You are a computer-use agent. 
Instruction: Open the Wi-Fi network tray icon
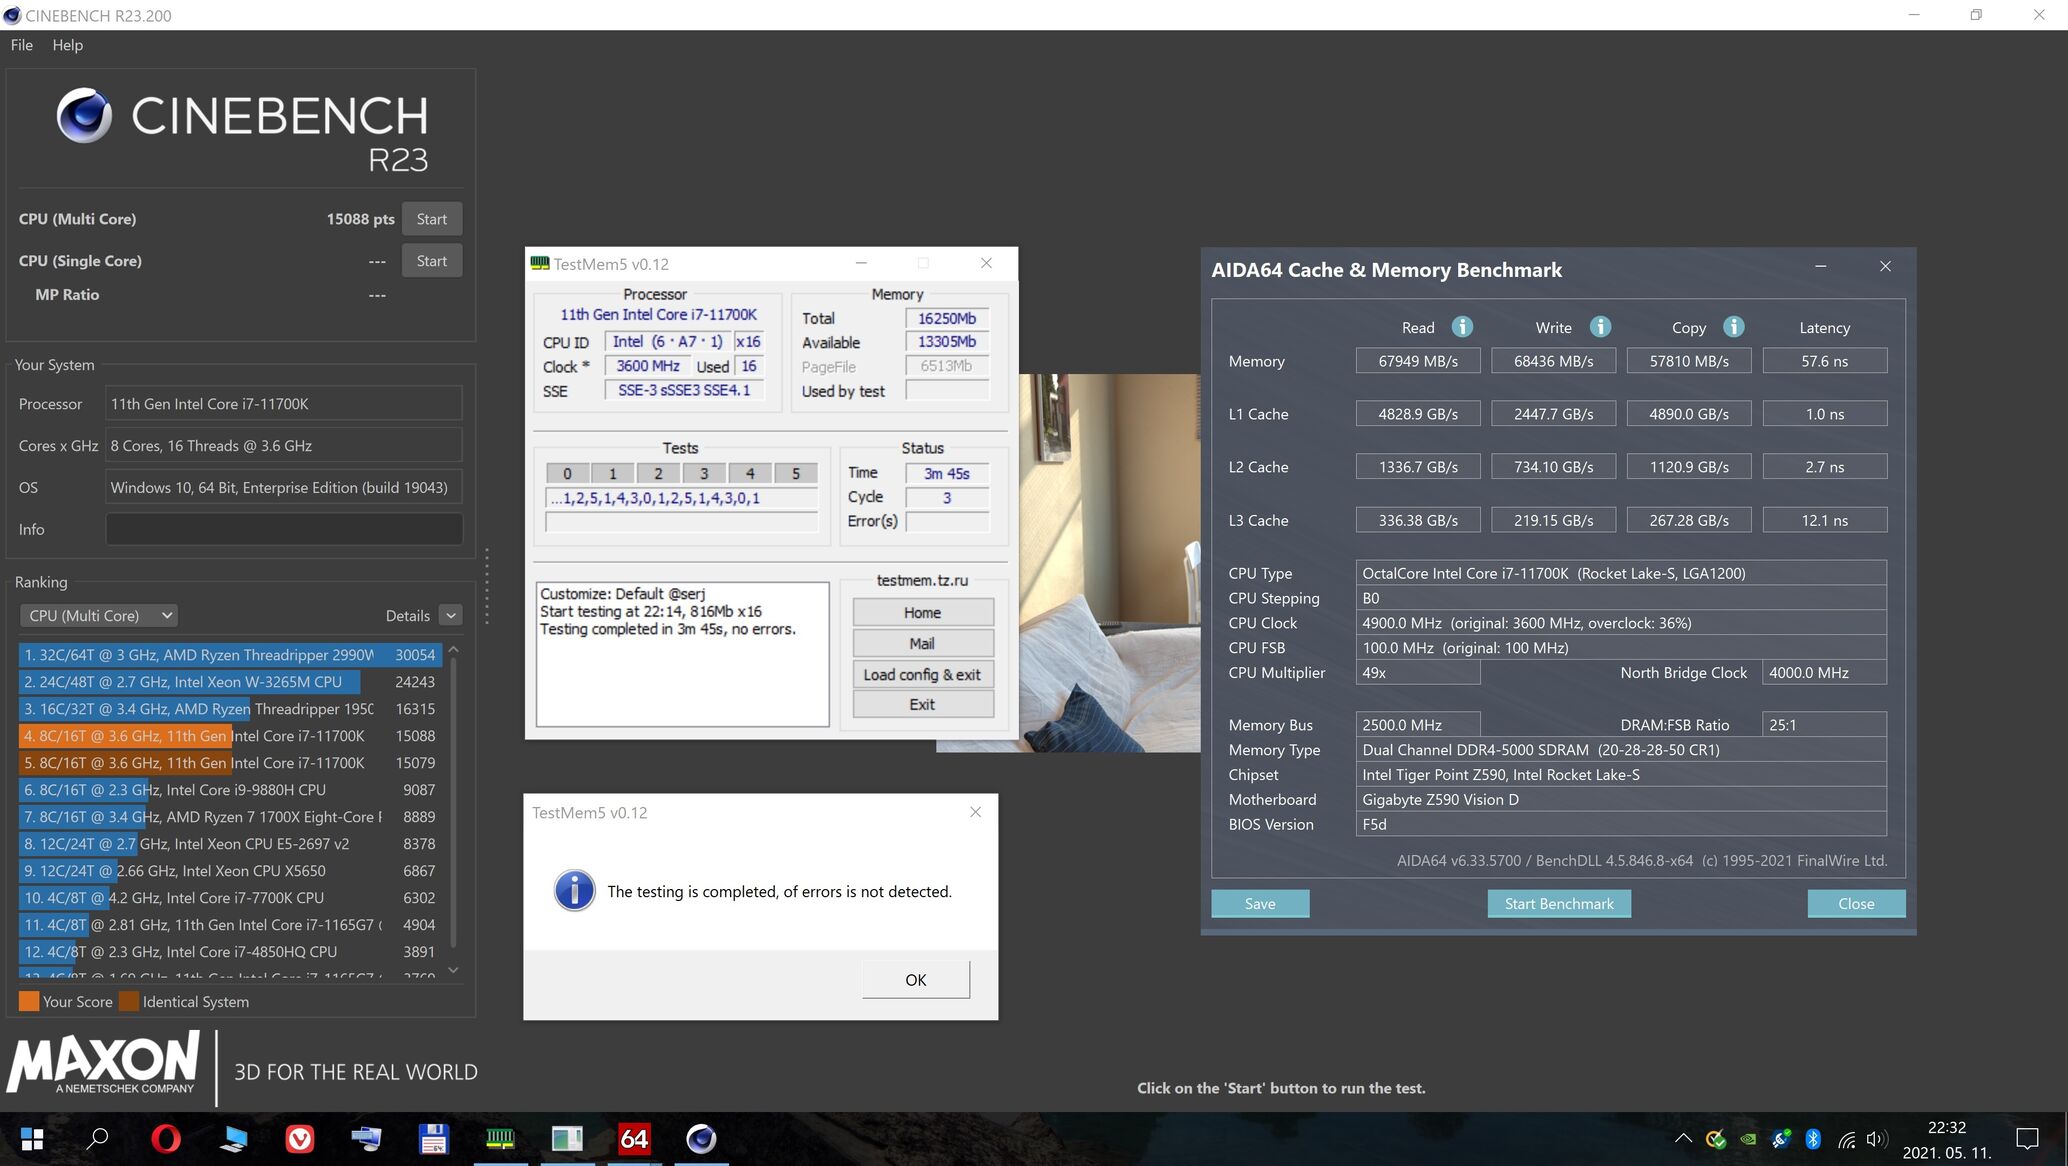click(x=1846, y=1139)
